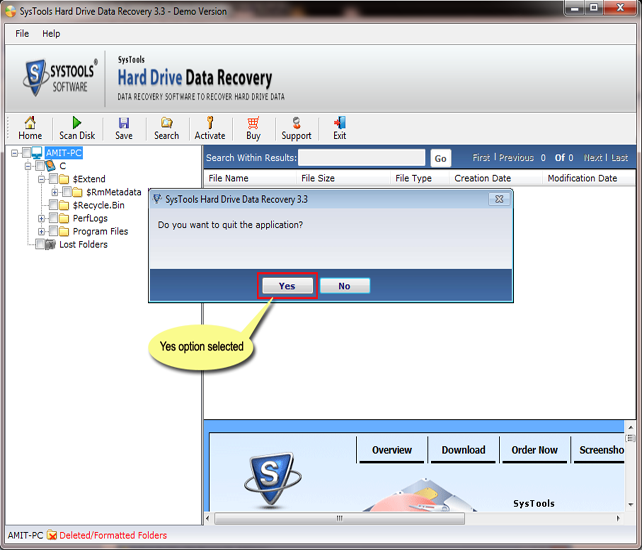Tick the Lost Folders checkbox
The image size is (642, 550).
pyautogui.click(x=40, y=244)
